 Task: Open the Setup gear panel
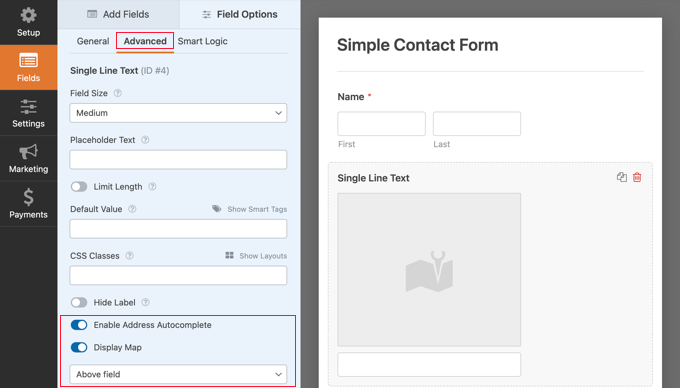coord(28,22)
